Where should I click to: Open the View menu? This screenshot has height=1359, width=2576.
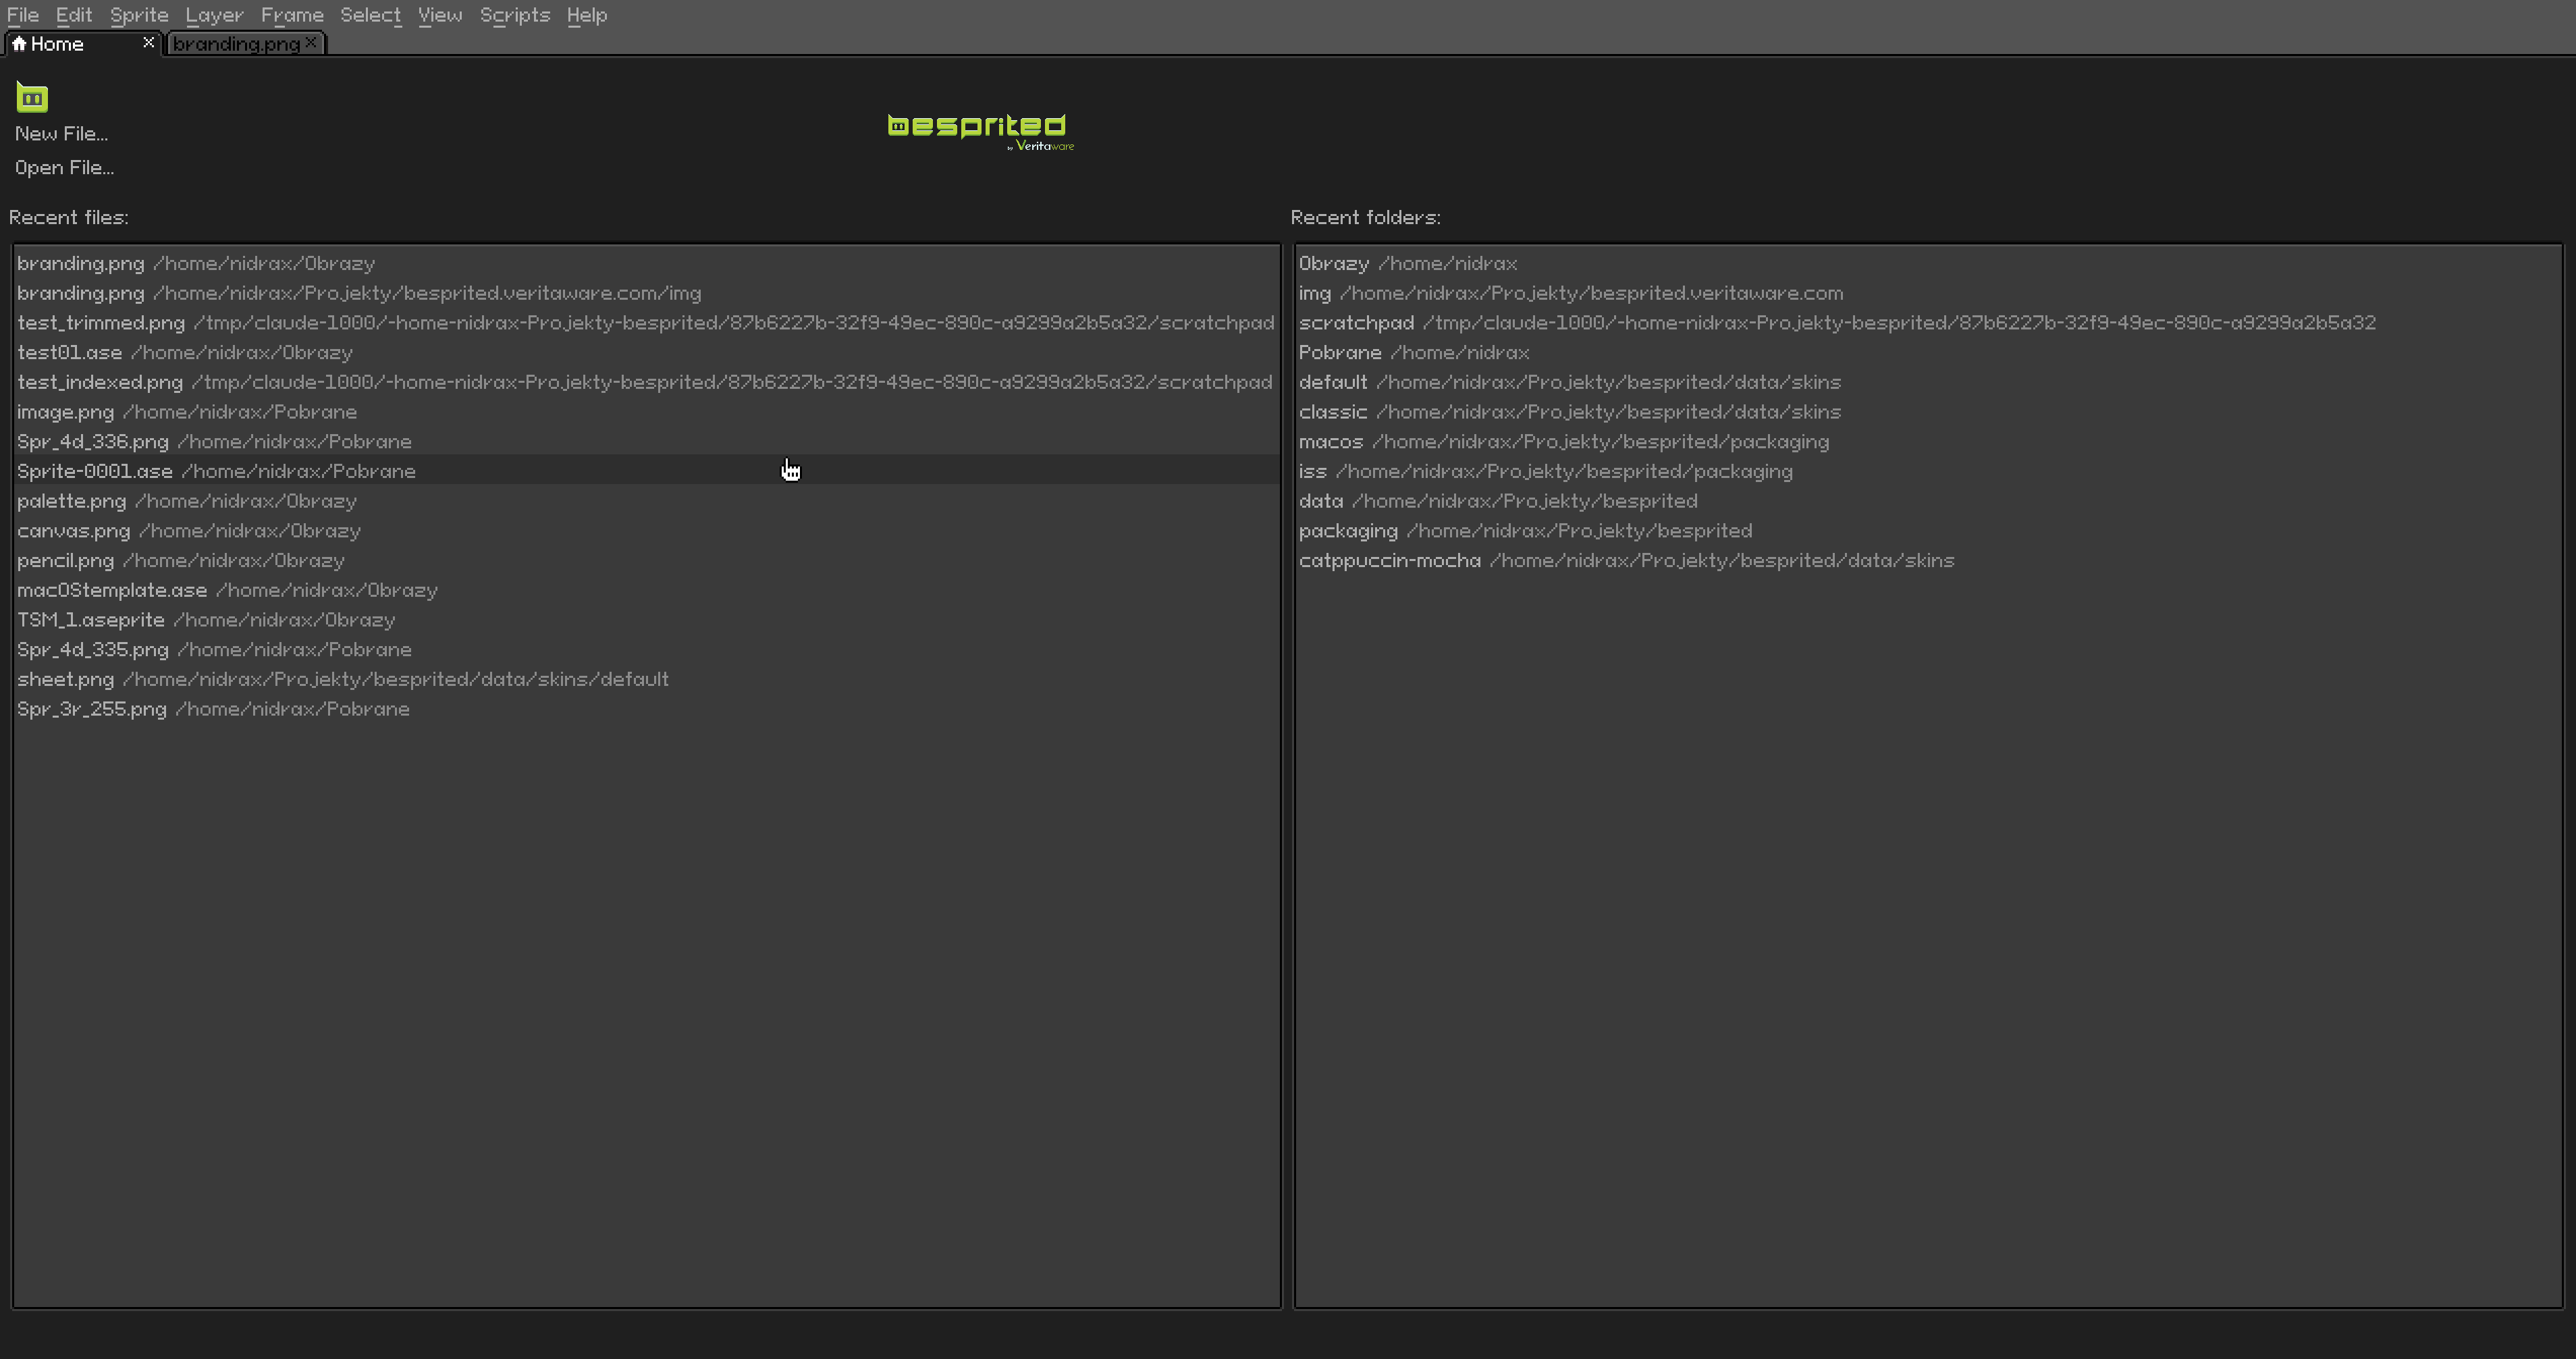[440, 15]
